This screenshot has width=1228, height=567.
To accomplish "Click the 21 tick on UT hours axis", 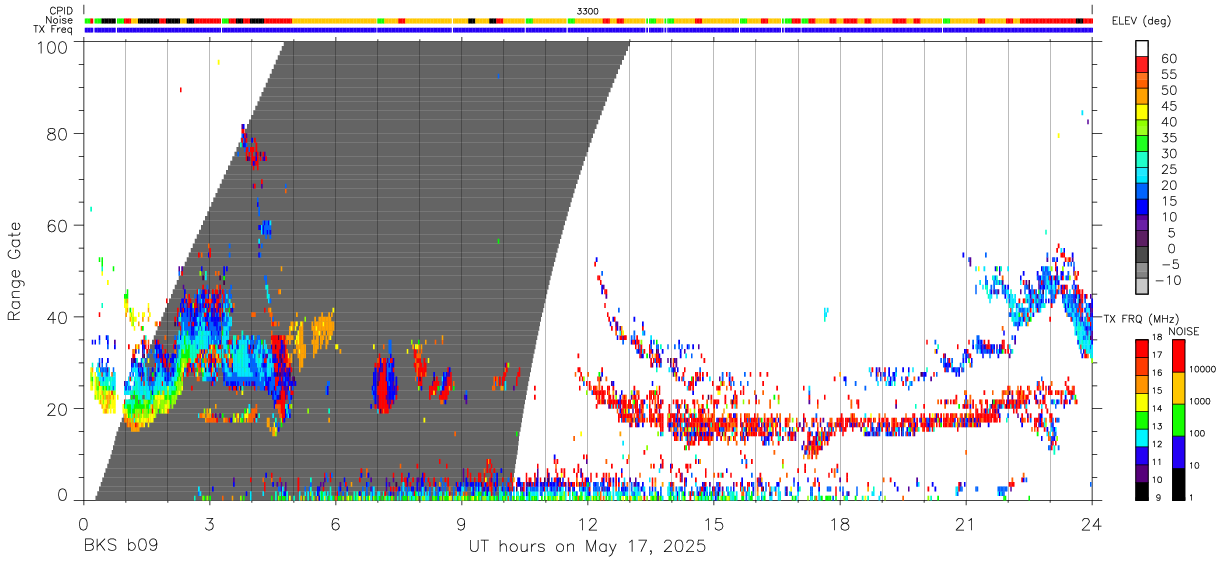I will click(x=965, y=524).
